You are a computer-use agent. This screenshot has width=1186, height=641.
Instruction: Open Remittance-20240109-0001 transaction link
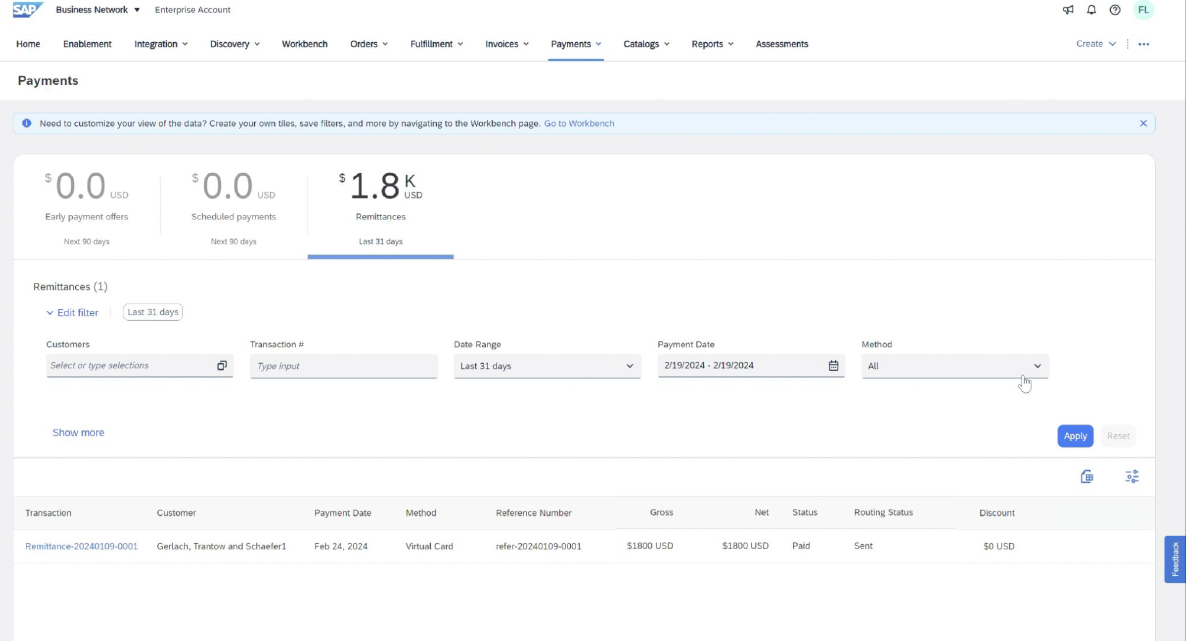[82, 546]
